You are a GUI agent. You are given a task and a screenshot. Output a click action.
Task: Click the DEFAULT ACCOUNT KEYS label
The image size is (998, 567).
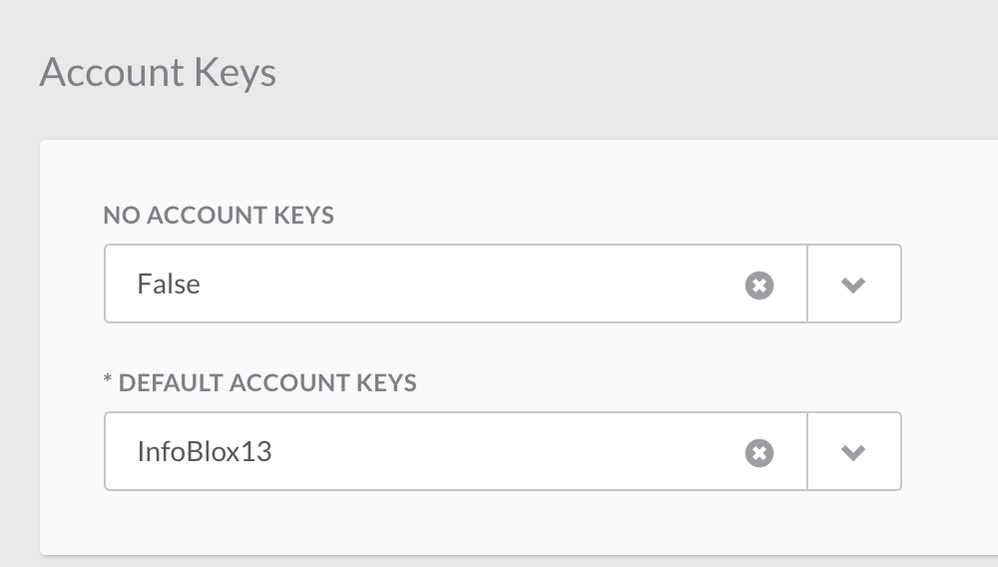coord(267,382)
